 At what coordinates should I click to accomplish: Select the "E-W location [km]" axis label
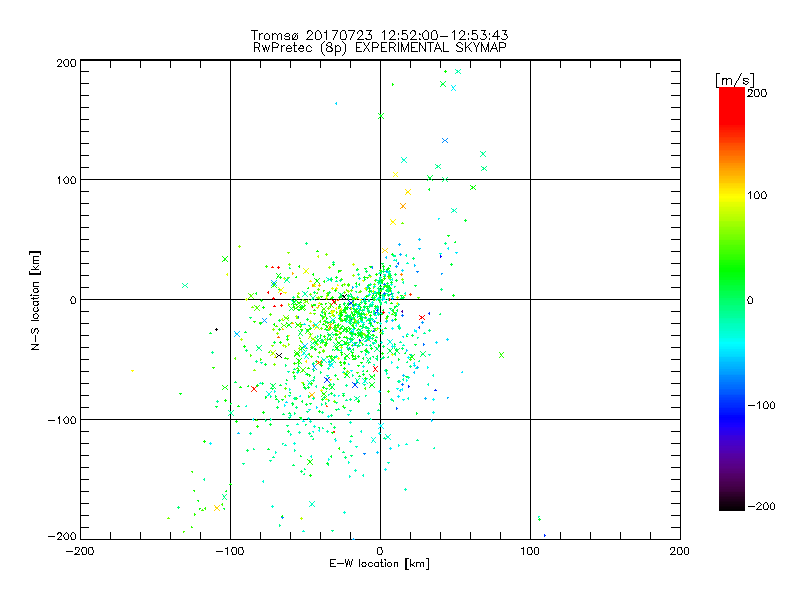(x=379, y=563)
